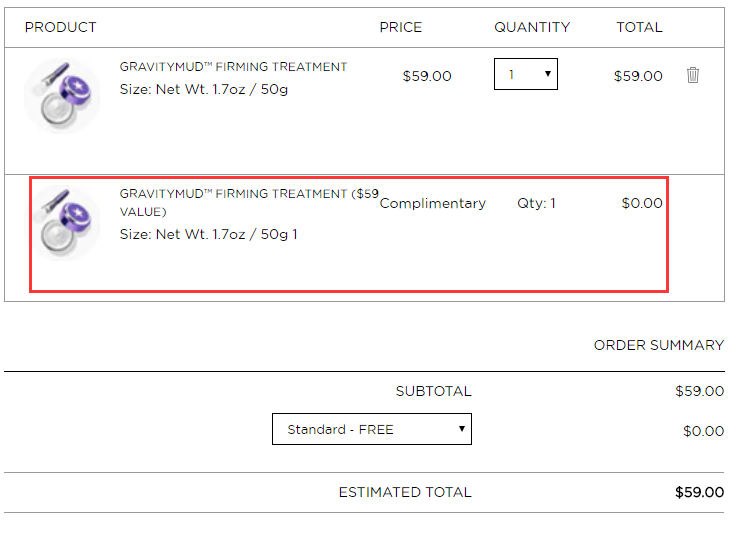
Task: Click the QUANTITY column header
Action: 532,27
